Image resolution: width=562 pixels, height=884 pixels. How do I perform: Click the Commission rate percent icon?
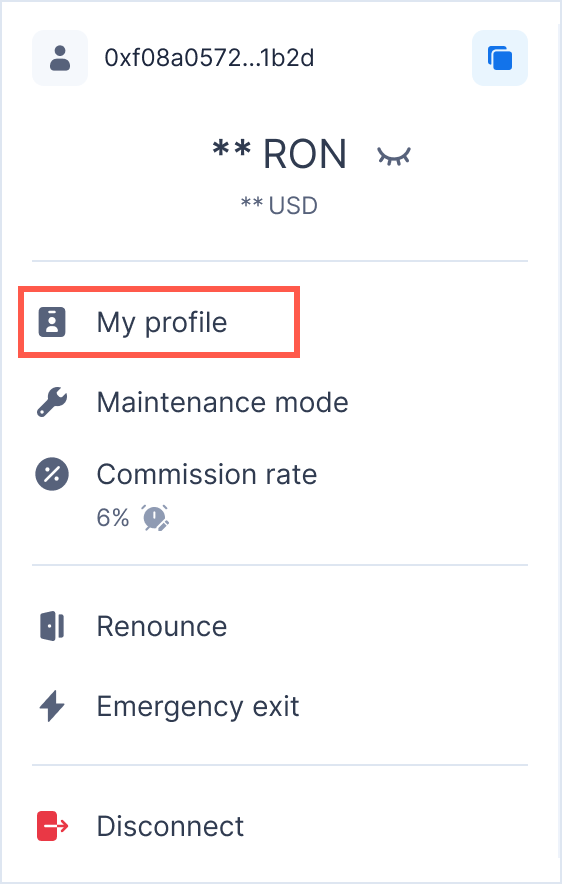coord(52,474)
